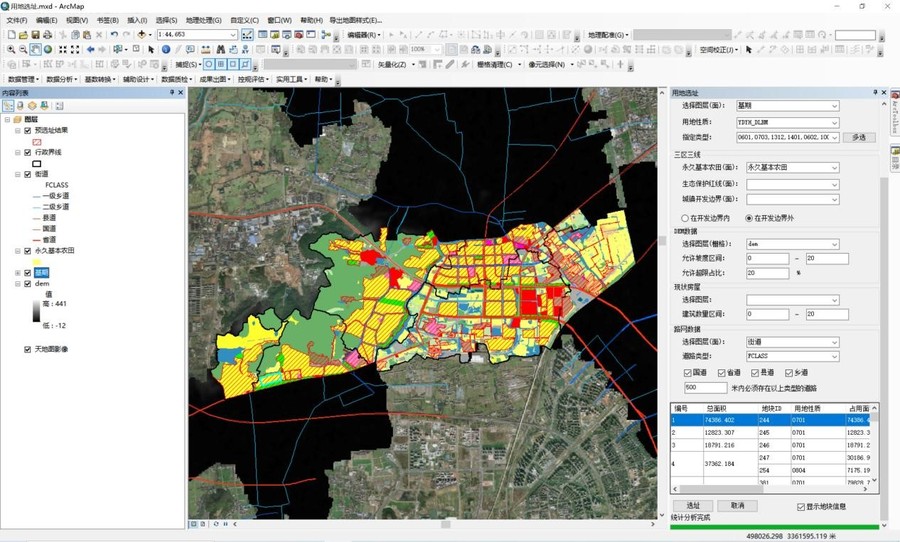
Task: Toggle visibility of 行政界线 layer
Action: pyautogui.click(x=28, y=152)
